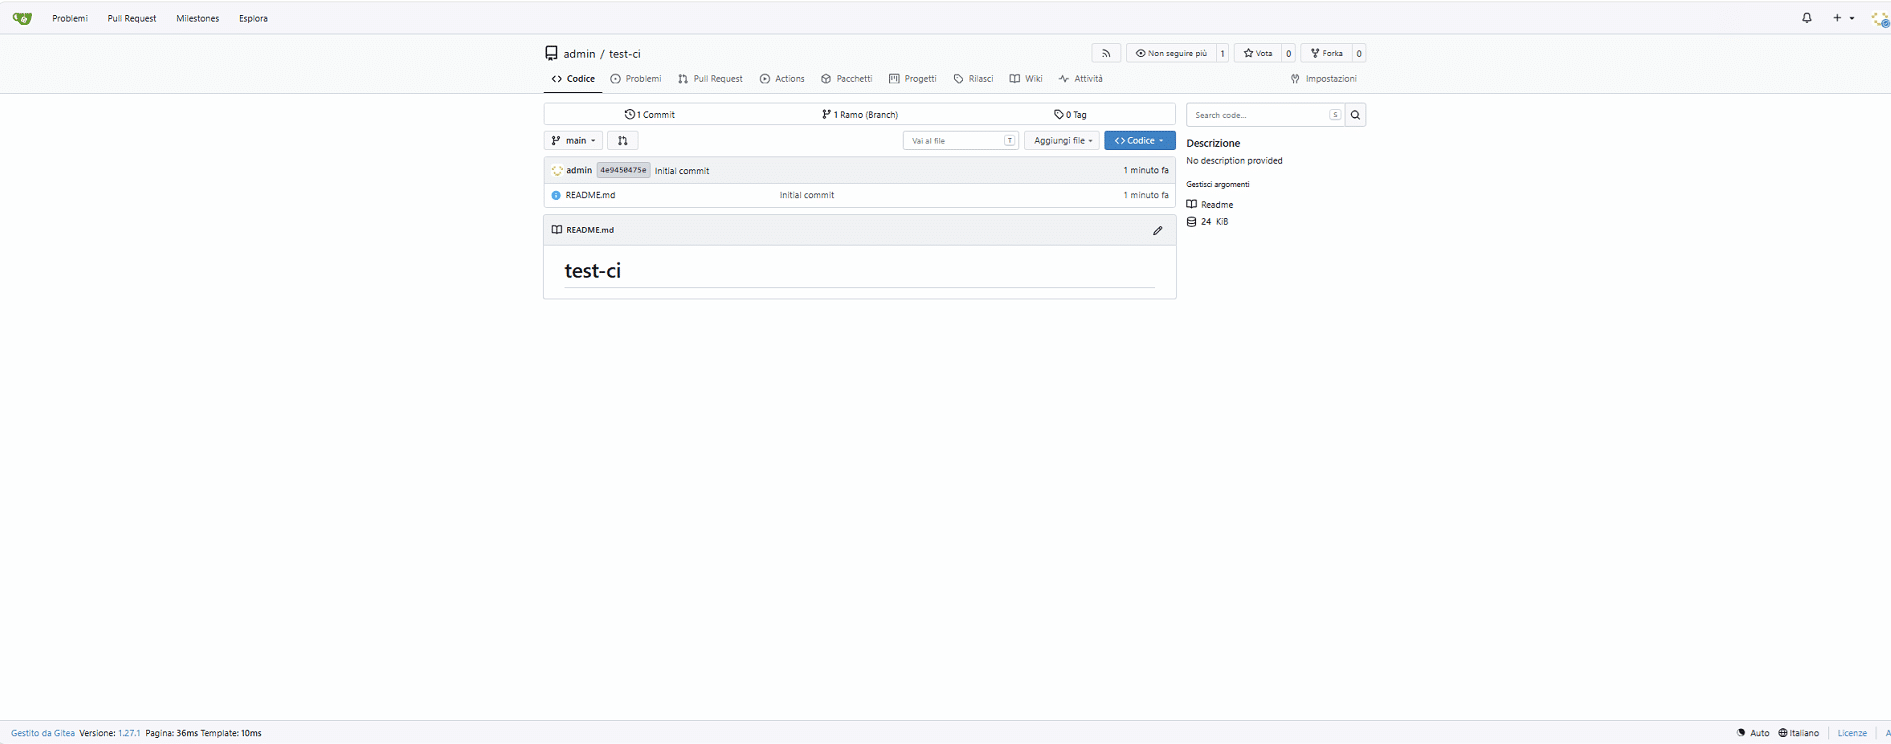Toggle the Vota star button
1891x744 pixels.
click(1258, 53)
